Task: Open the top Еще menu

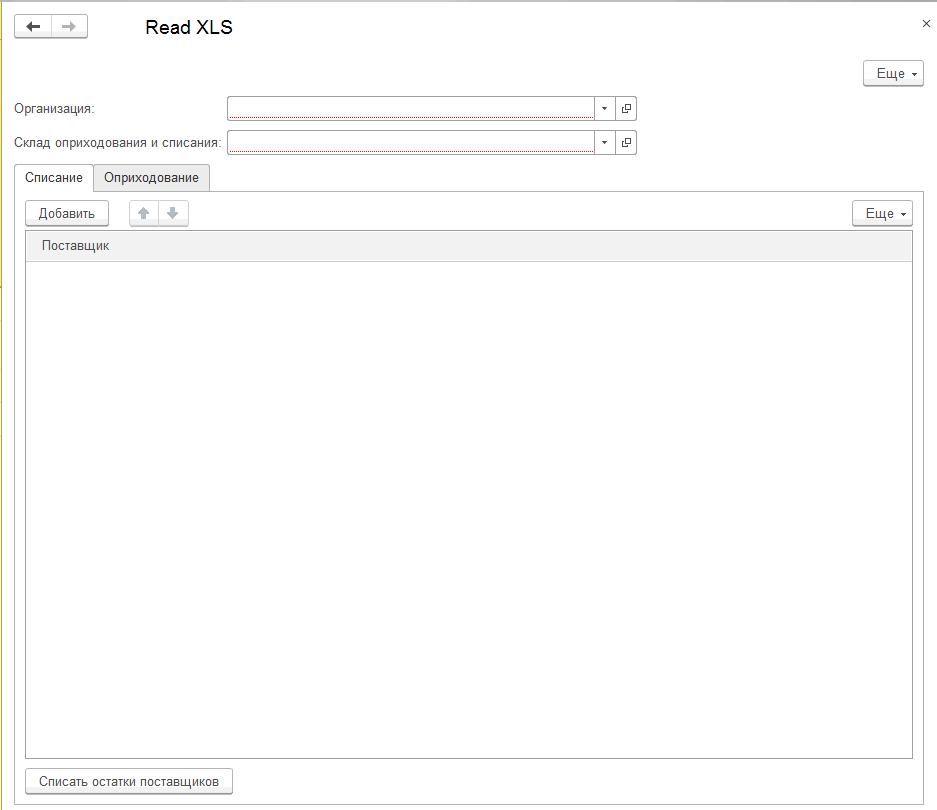Action: pyautogui.click(x=892, y=74)
